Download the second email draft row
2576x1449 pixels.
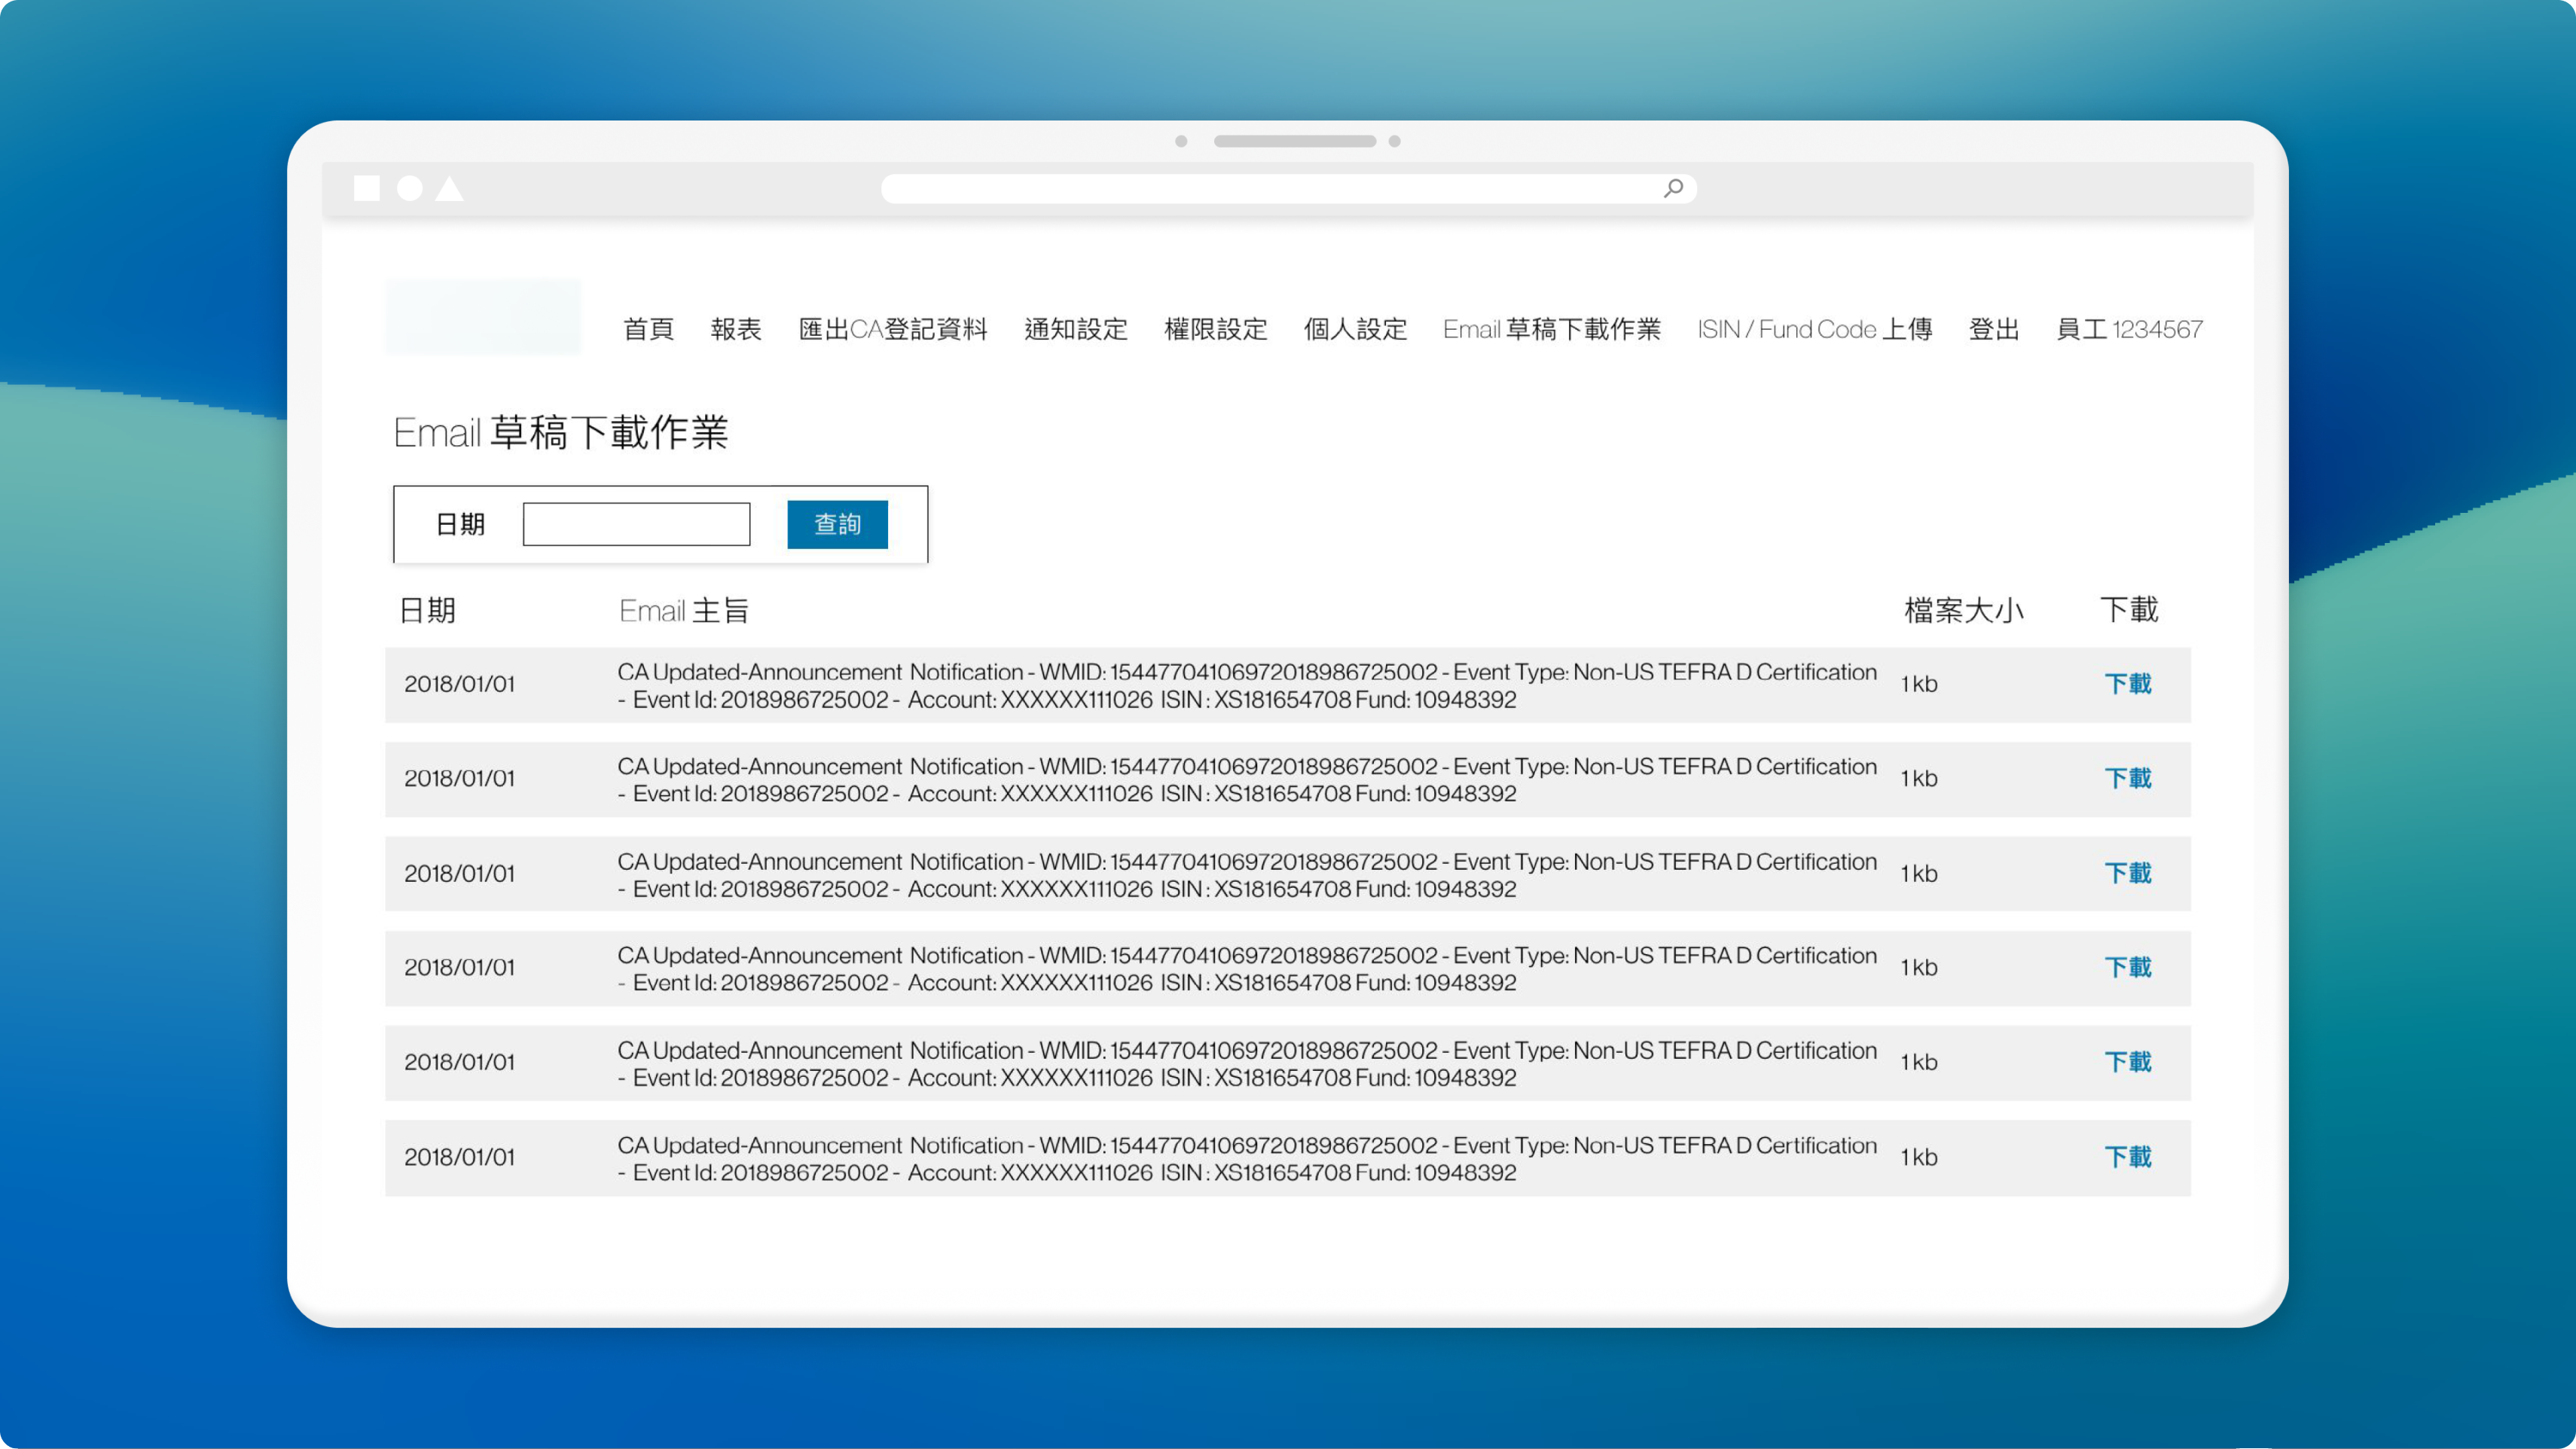(2128, 778)
